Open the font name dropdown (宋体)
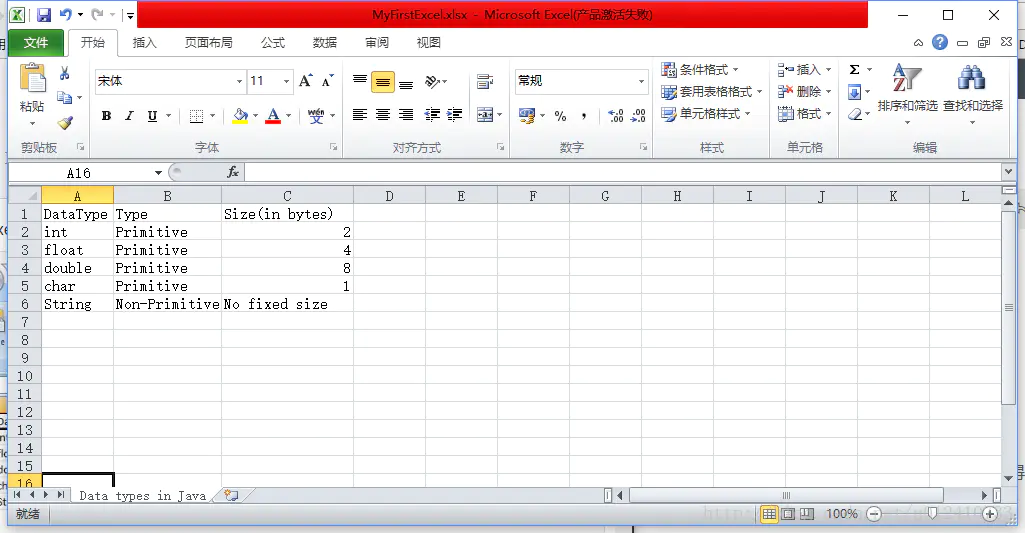 click(x=239, y=82)
